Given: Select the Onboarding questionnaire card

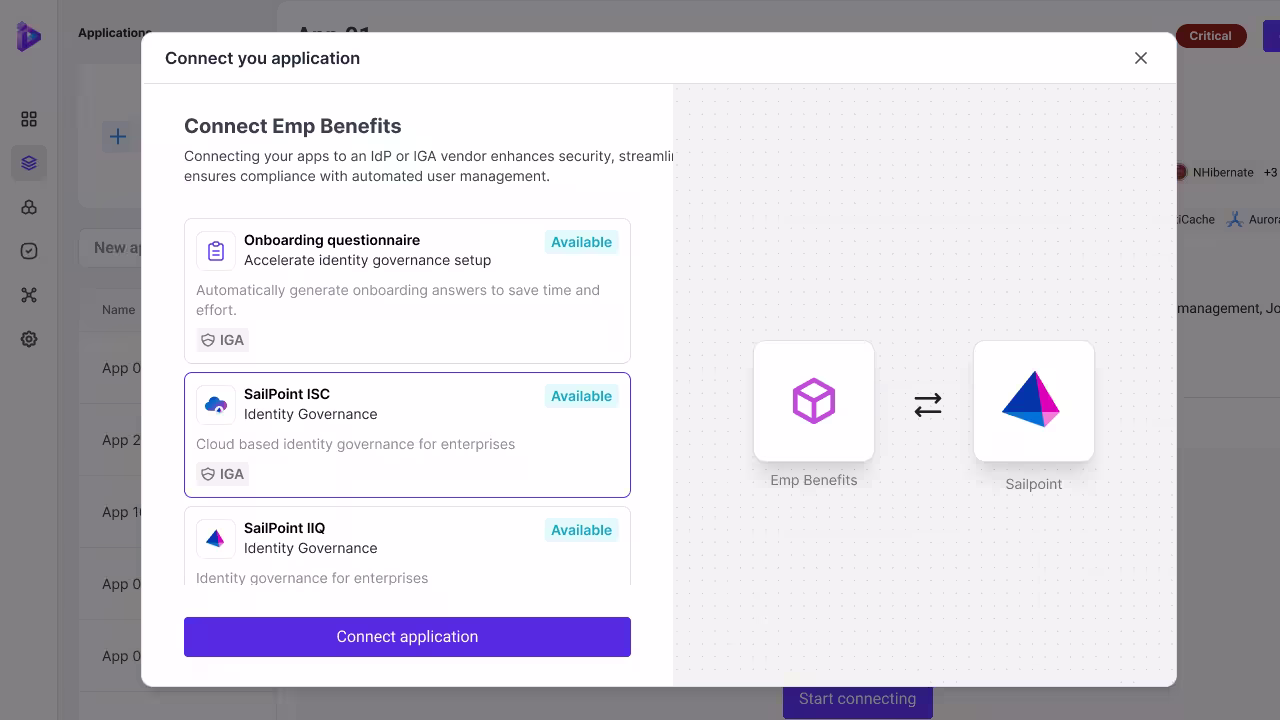Looking at the screenshot, I should (x=407, y=291).
